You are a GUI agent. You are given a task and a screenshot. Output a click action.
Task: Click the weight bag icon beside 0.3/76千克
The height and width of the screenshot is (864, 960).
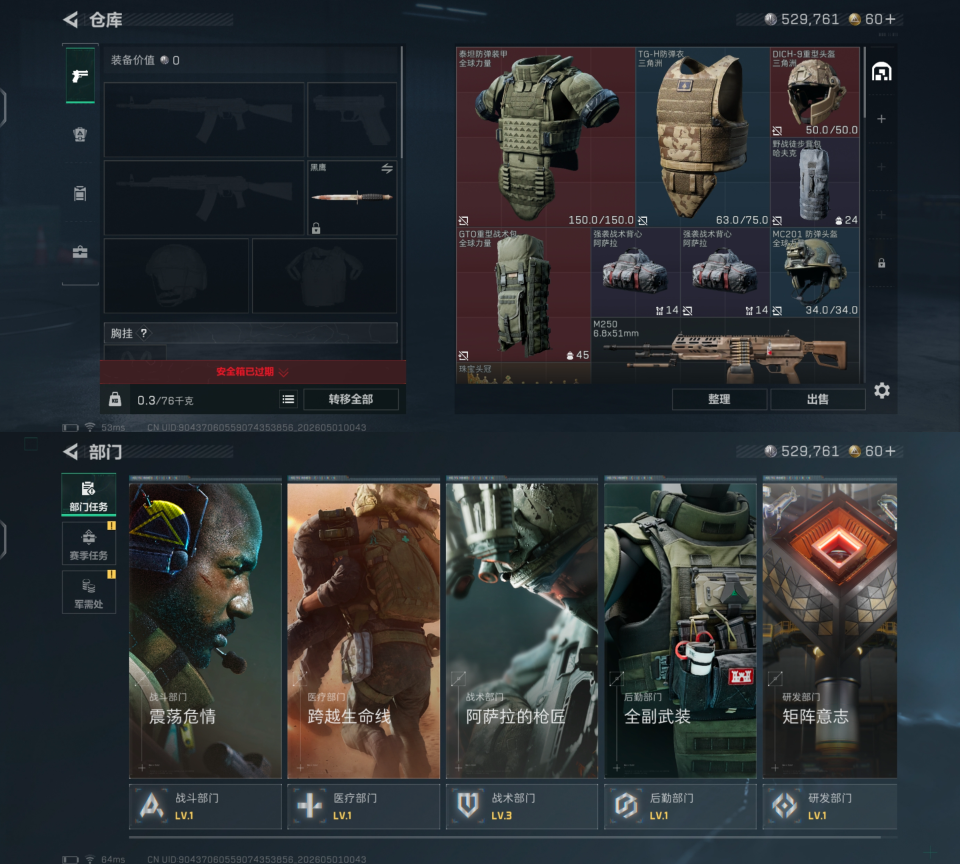(115, 399)
